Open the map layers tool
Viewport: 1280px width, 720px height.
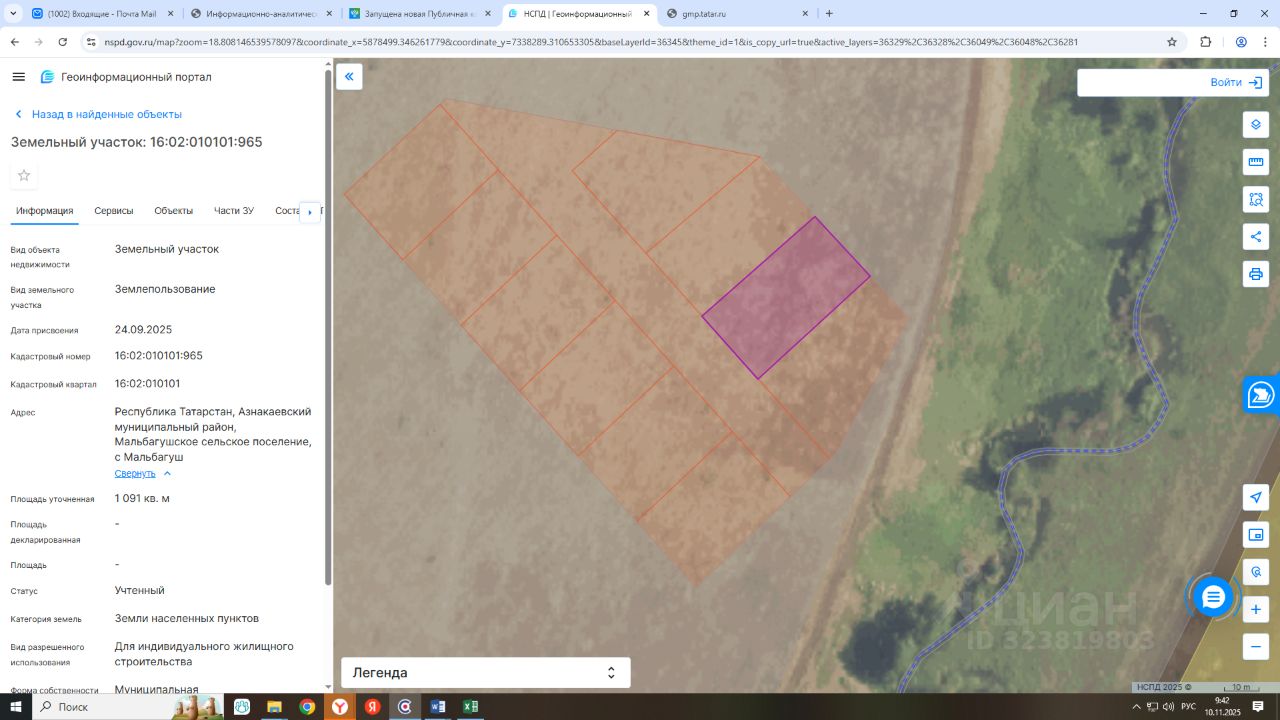(1256, 125)
